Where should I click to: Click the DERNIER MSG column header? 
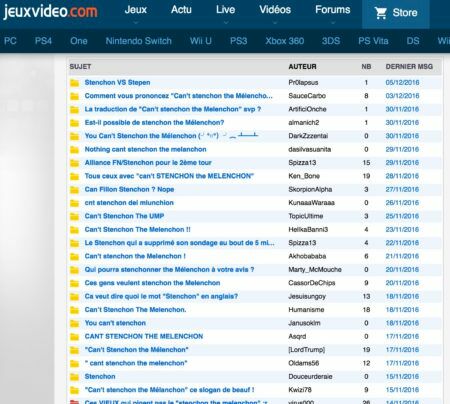[409, 67]
